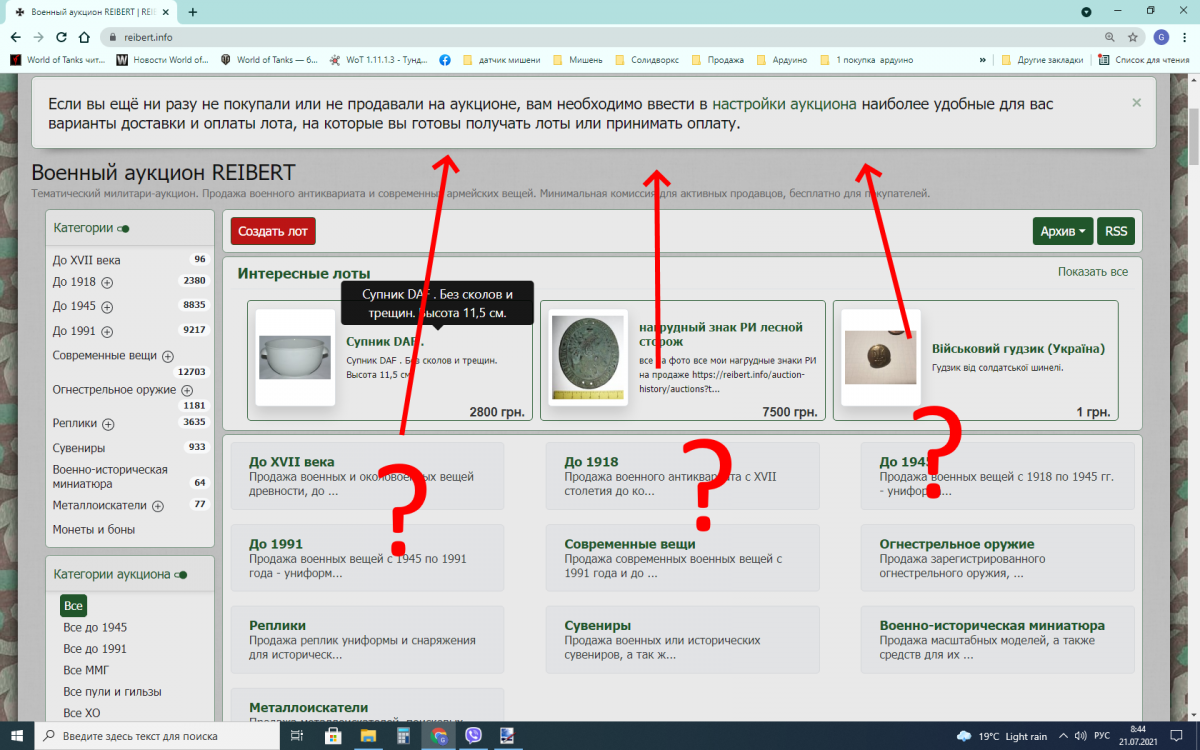
Task: Expand the Металлоискатели category
Action: (x=158, y=506)
